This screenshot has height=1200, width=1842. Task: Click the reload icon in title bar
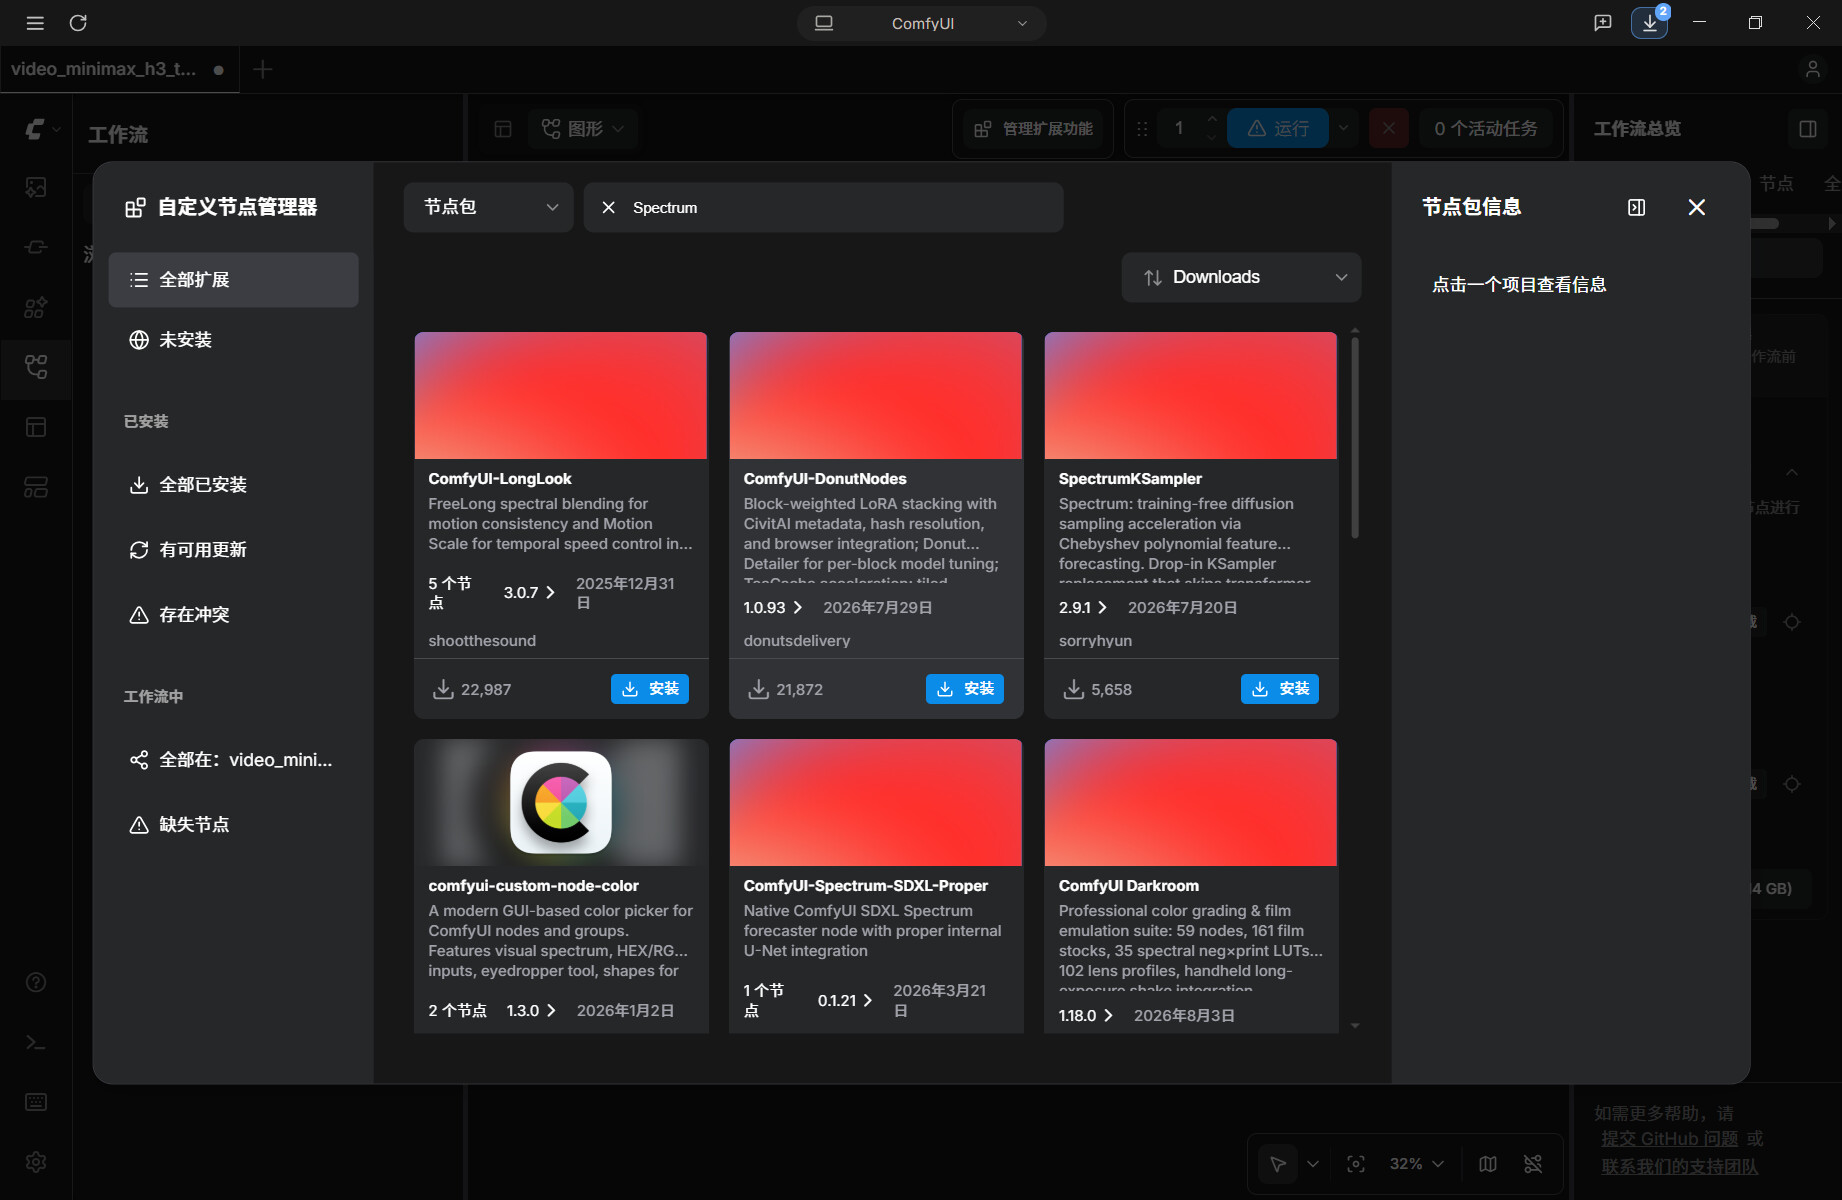tap(78, 23)
